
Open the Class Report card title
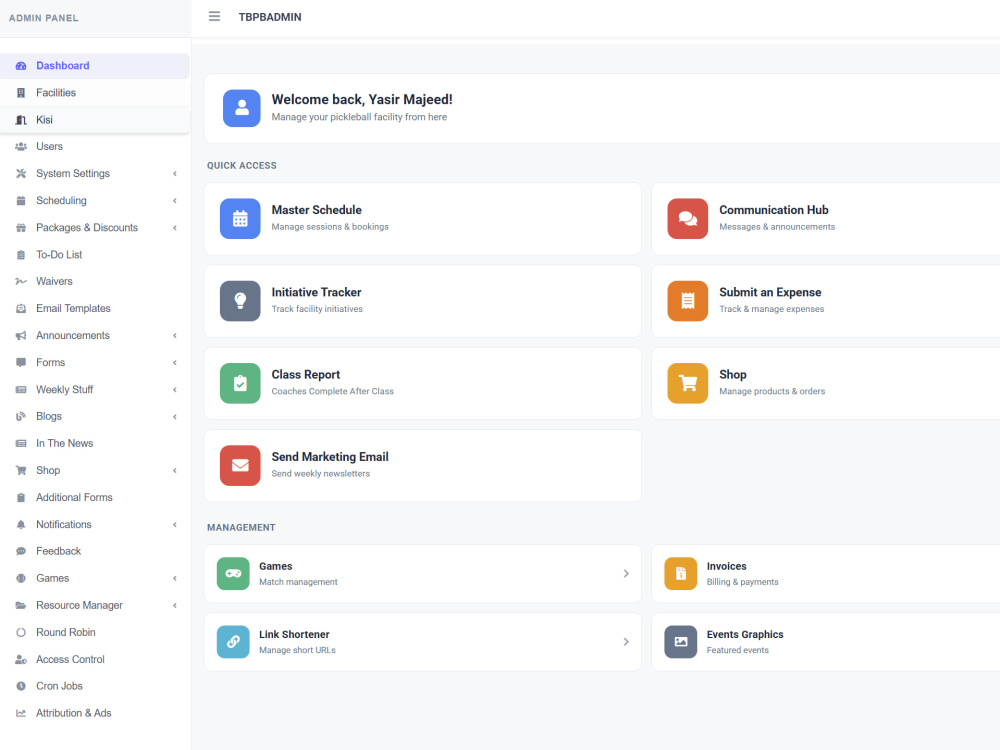click(x=305, y=374)
